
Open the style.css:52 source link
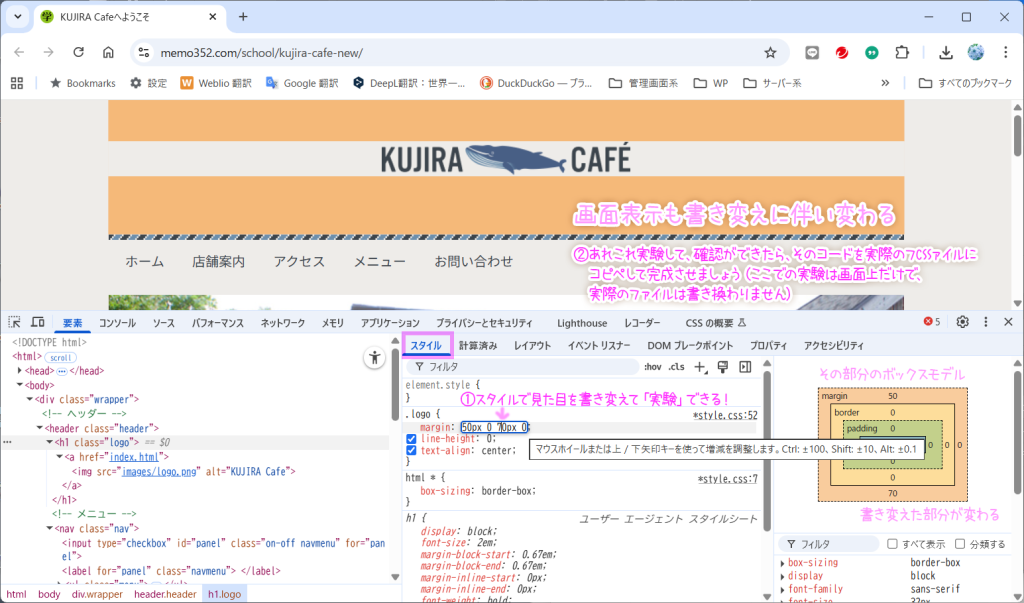coord(725,414)
